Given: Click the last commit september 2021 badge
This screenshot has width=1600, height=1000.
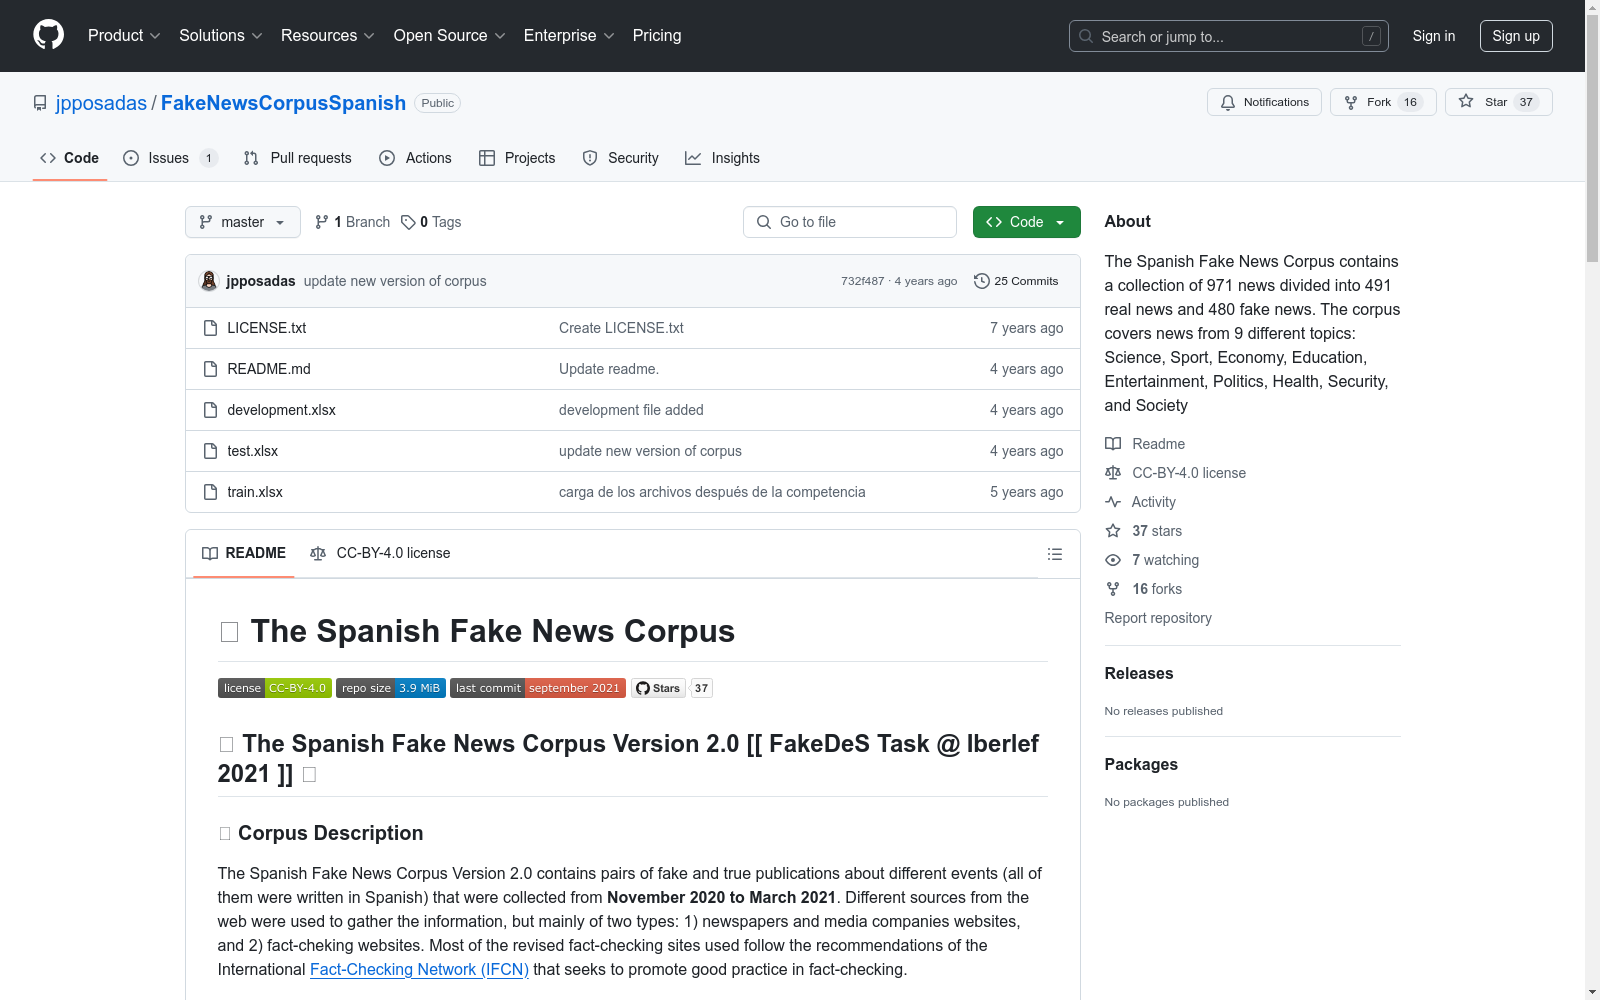Looking at the screenshot, I should click(538, 688).
